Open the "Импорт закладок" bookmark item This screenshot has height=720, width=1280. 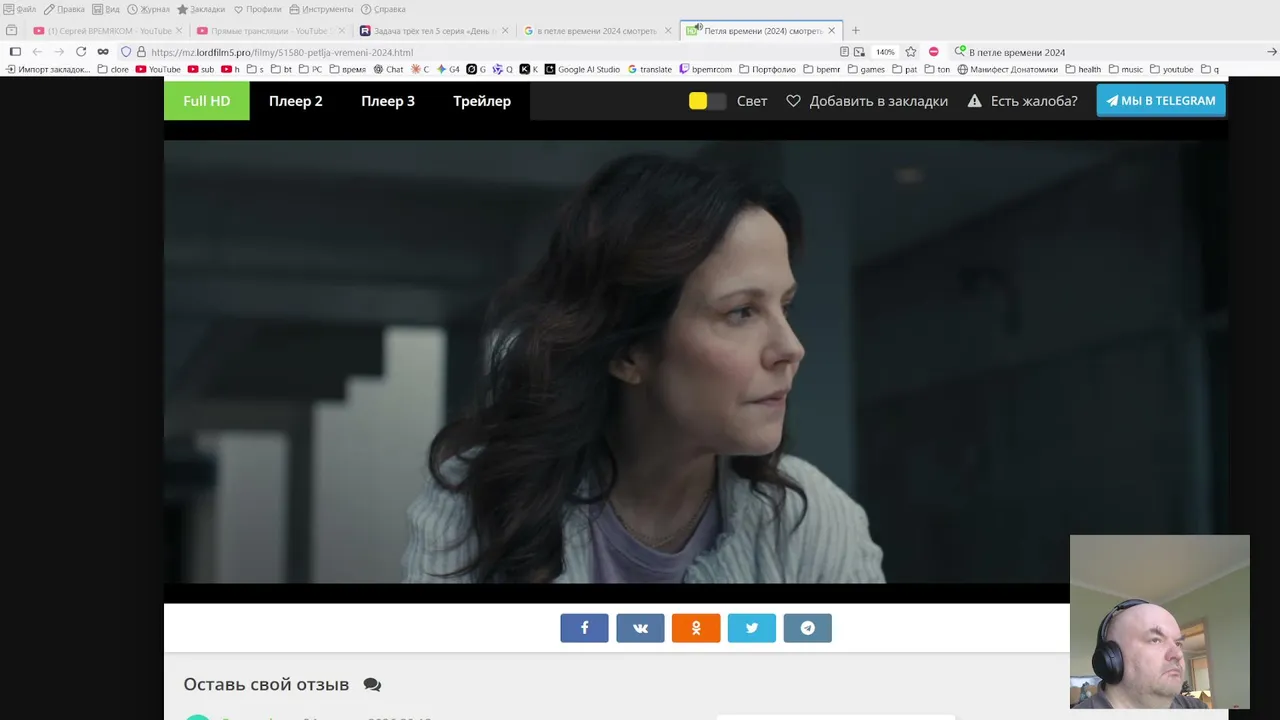47,69
